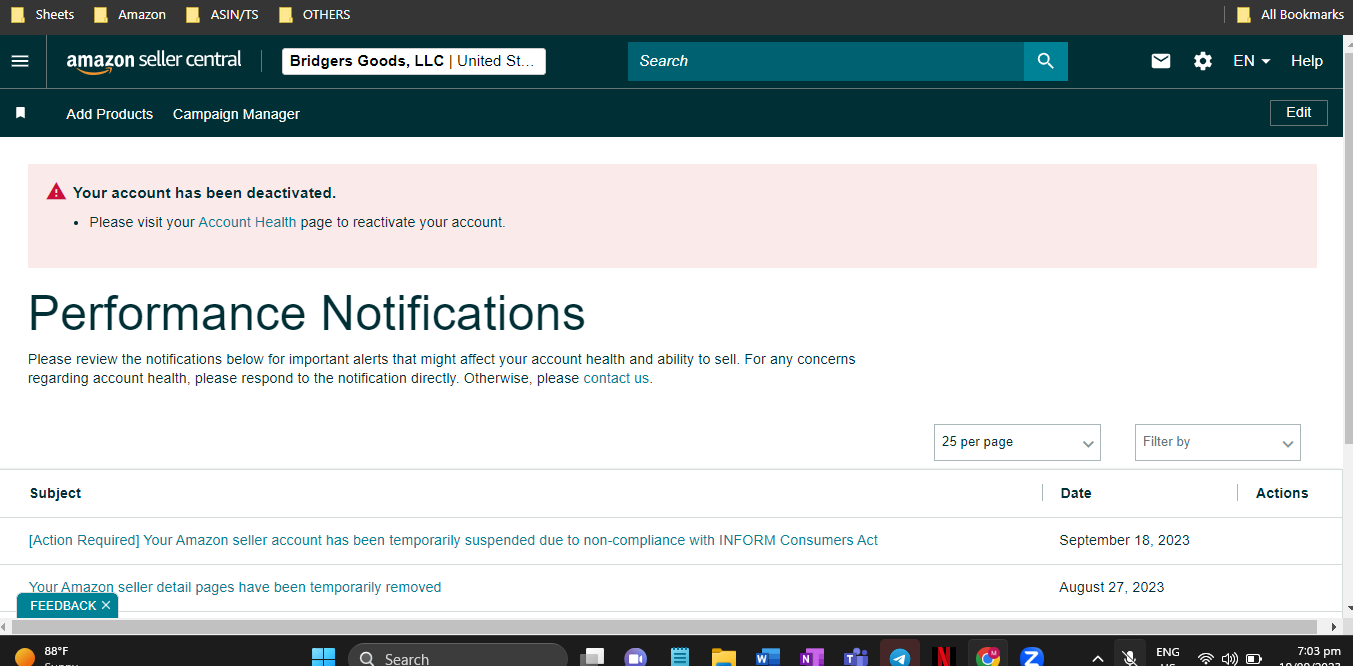Viewport: 1353px width, 666px height.
Task: Open the Sheets bookmark folder
Action: 43,15
